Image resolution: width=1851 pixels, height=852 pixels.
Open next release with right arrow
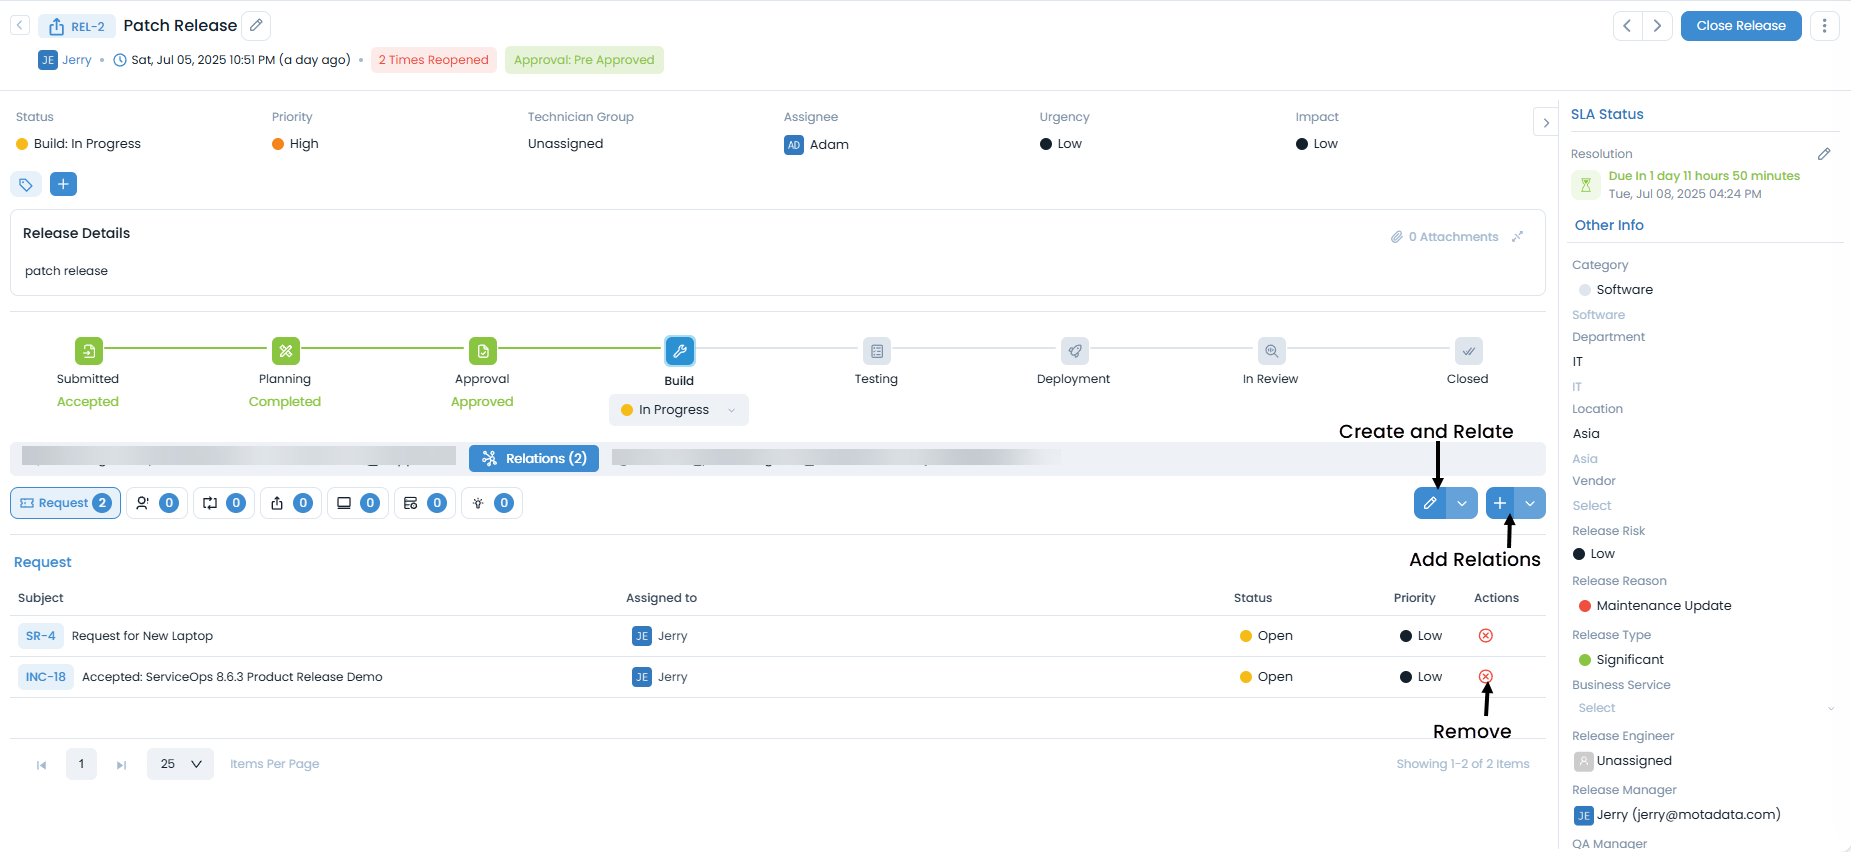pos(1657,26)
